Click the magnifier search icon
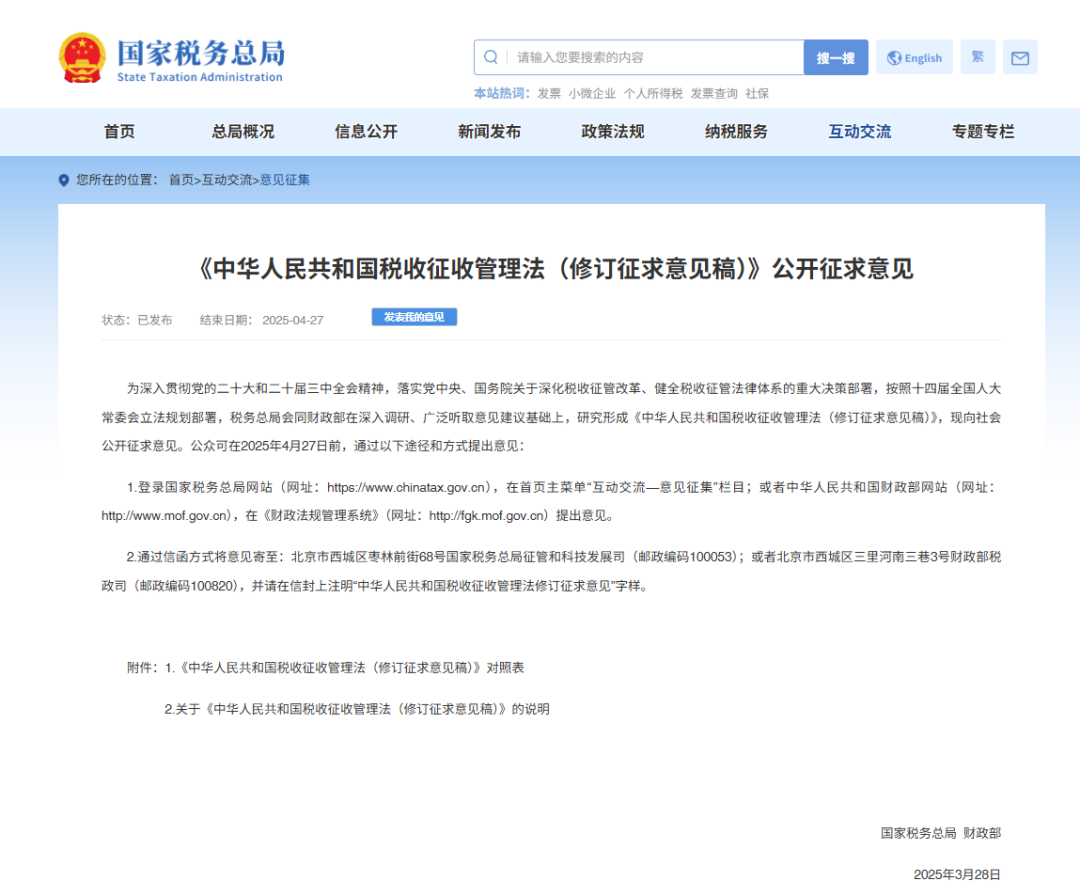The image size is (1080, 881). (490, 57)
